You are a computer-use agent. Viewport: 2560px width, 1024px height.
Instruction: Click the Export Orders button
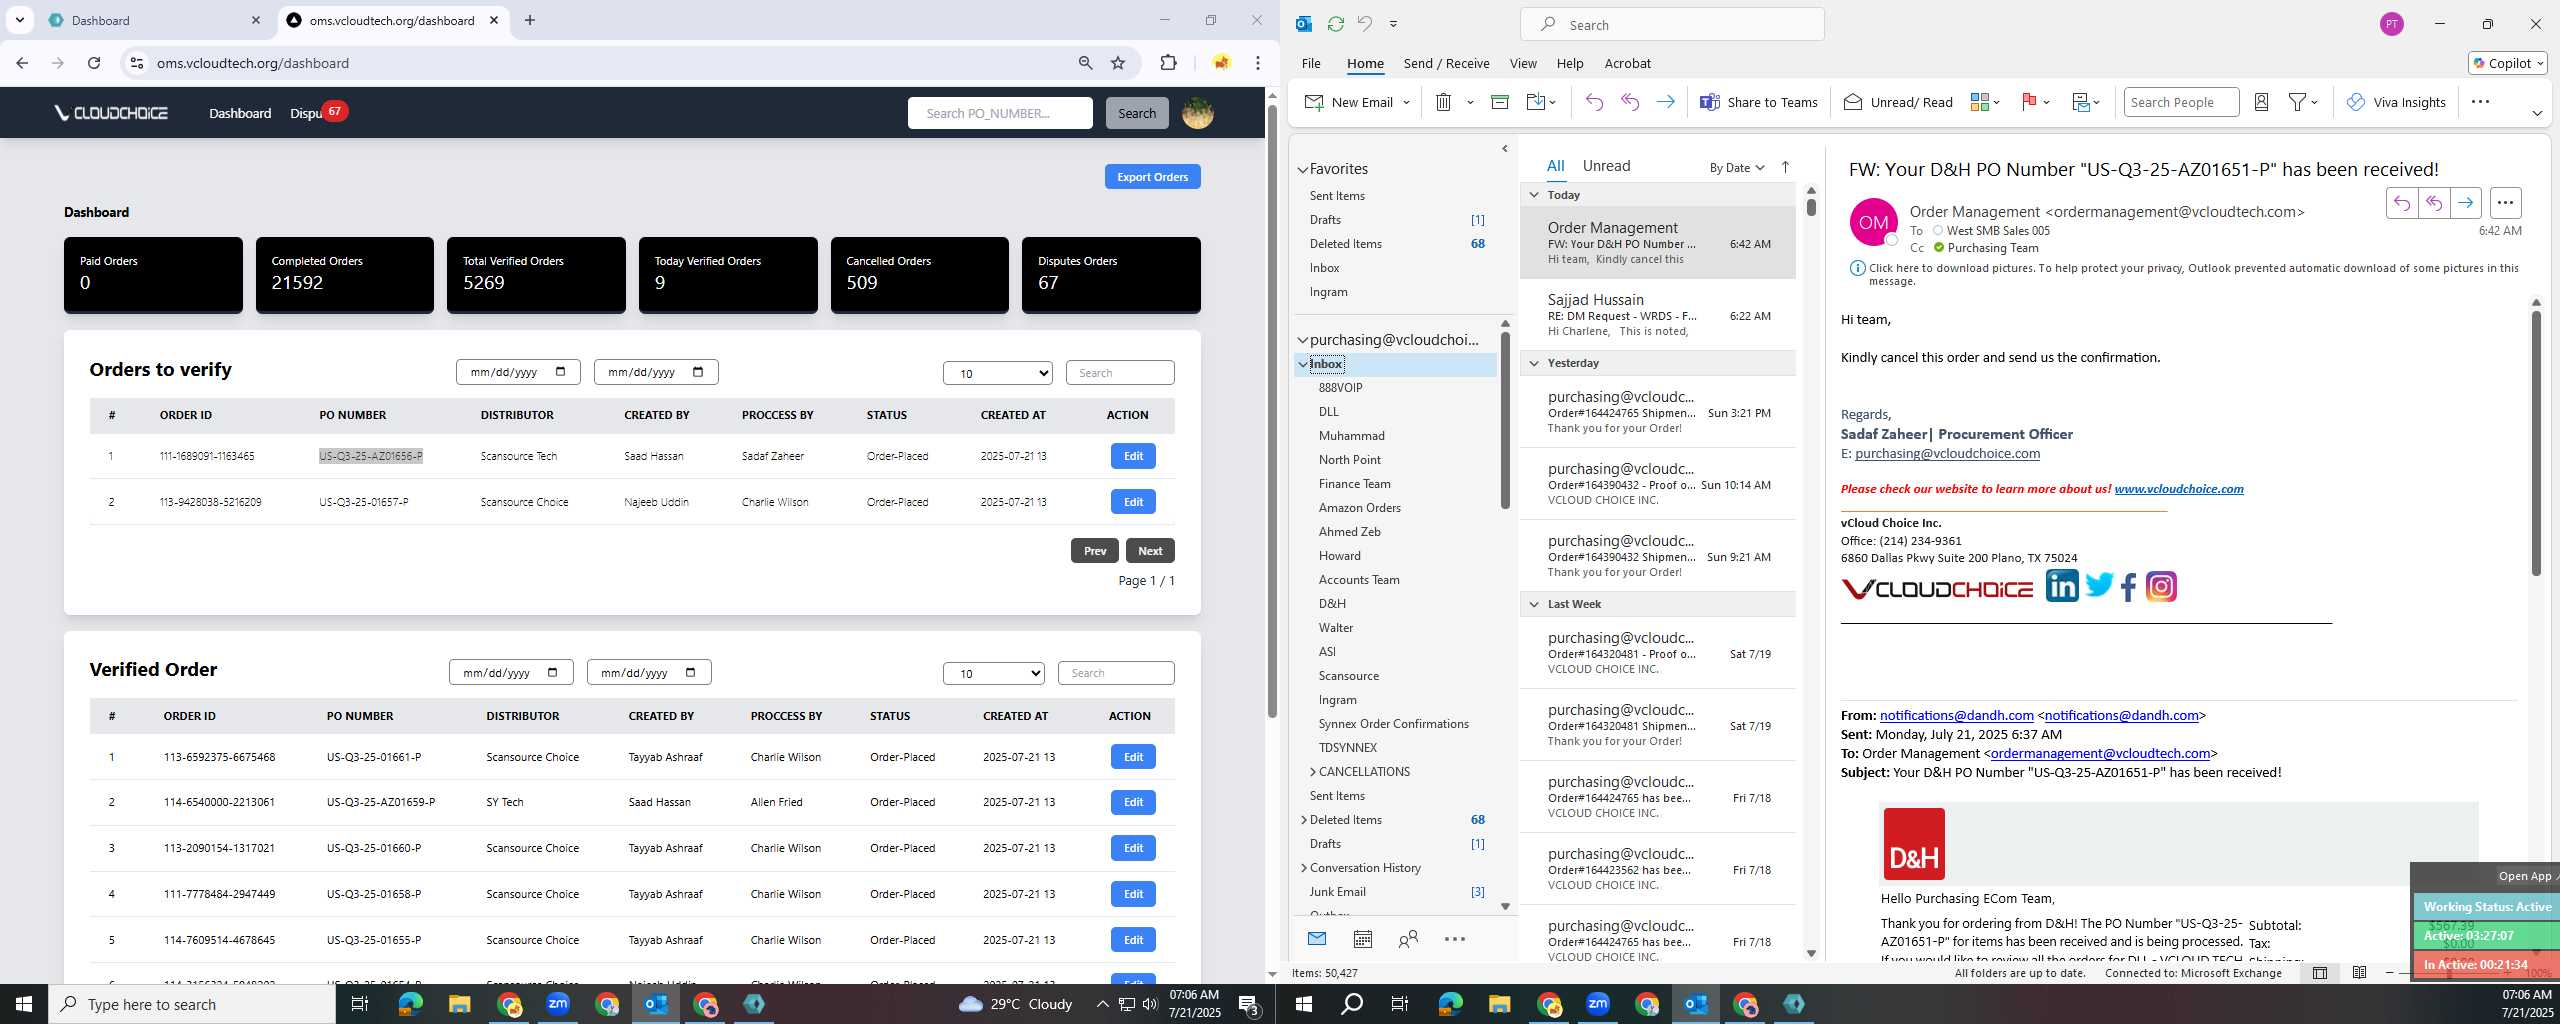coord(1152,177)
